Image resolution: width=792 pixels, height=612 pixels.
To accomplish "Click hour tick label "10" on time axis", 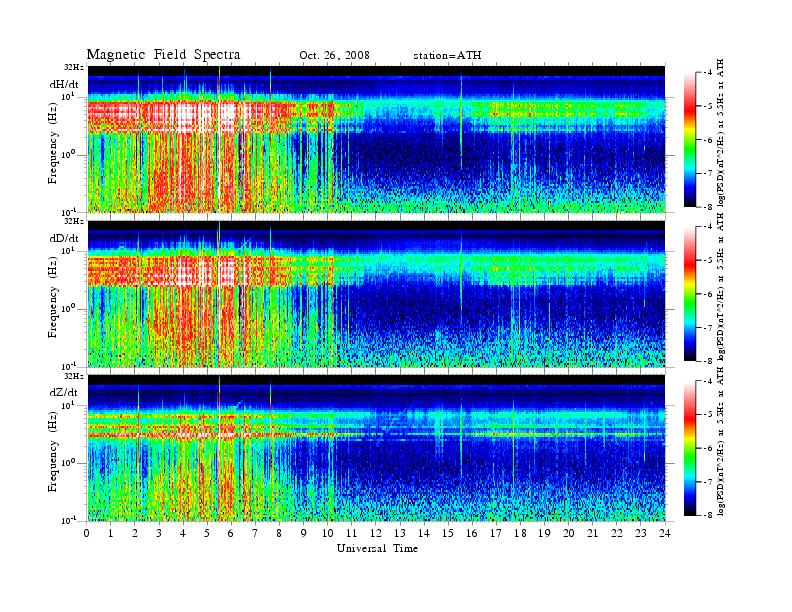I will click(327, 534).
